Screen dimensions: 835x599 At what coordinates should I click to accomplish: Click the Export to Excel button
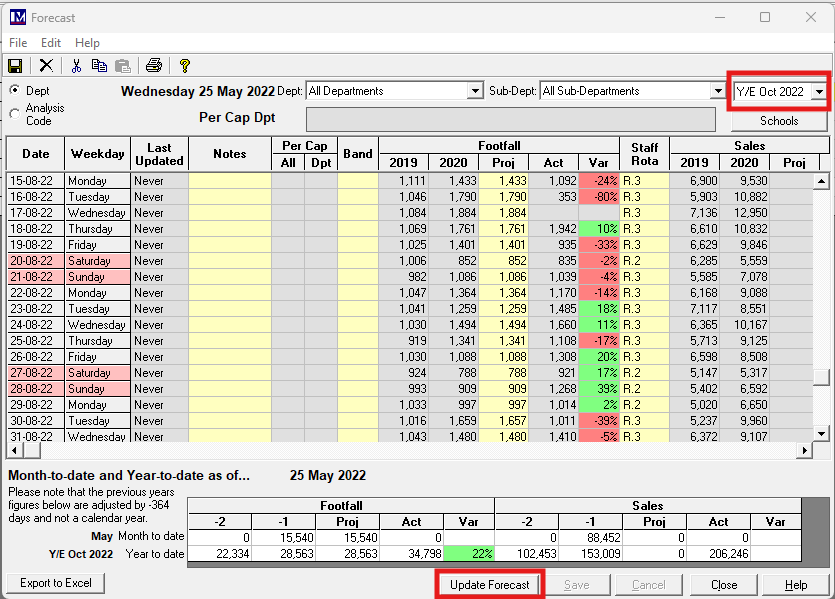[x=56, y=583]
